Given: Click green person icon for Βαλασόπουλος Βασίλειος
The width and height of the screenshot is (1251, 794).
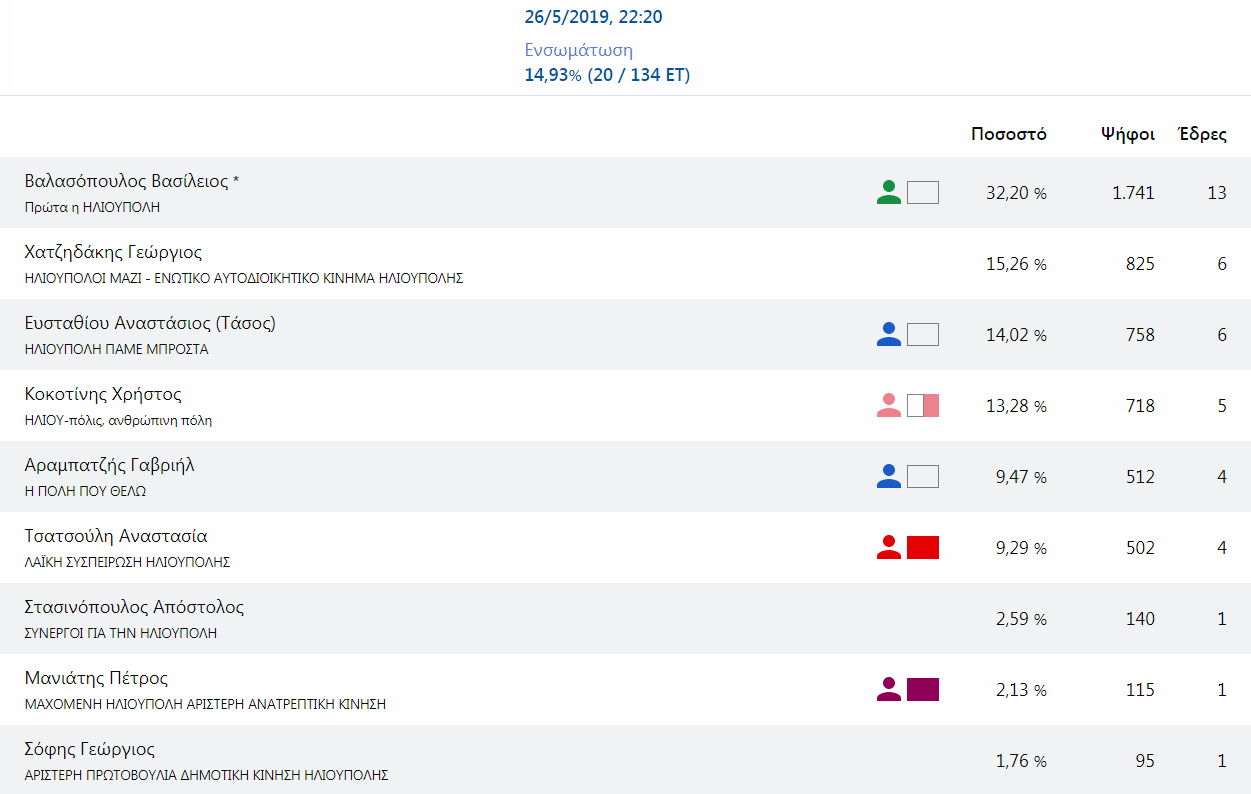Looking at the screenshot, I should click(x=888, y=192).
